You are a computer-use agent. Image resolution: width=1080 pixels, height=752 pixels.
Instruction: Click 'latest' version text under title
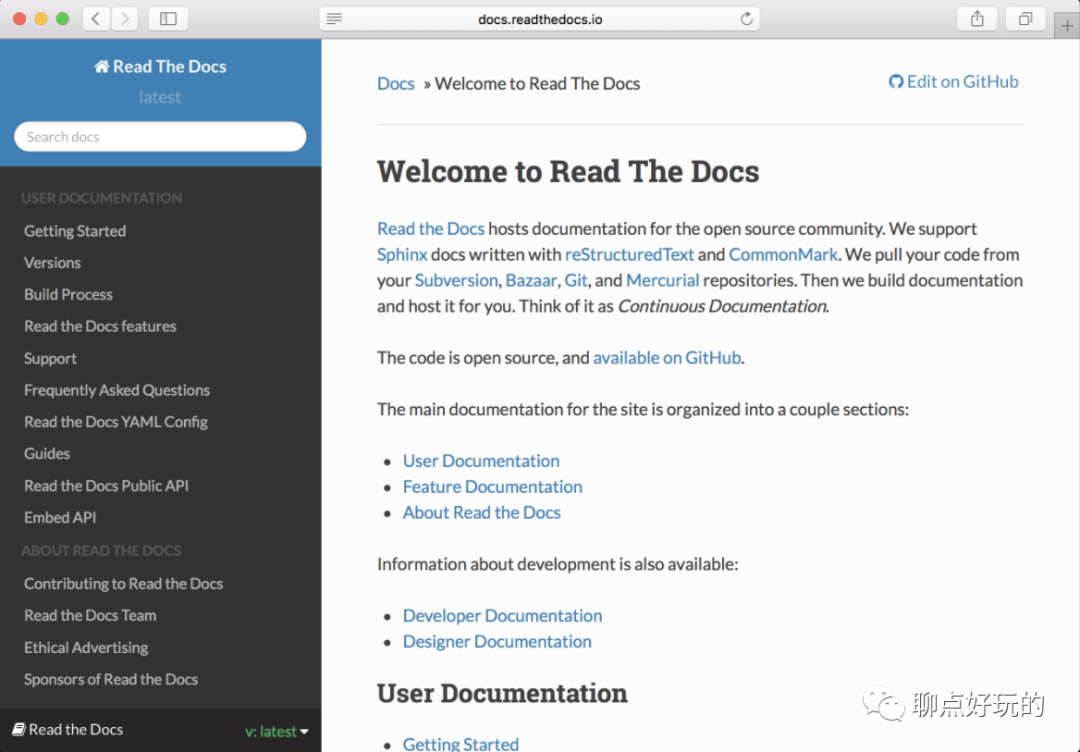click(x=160, y=97)
